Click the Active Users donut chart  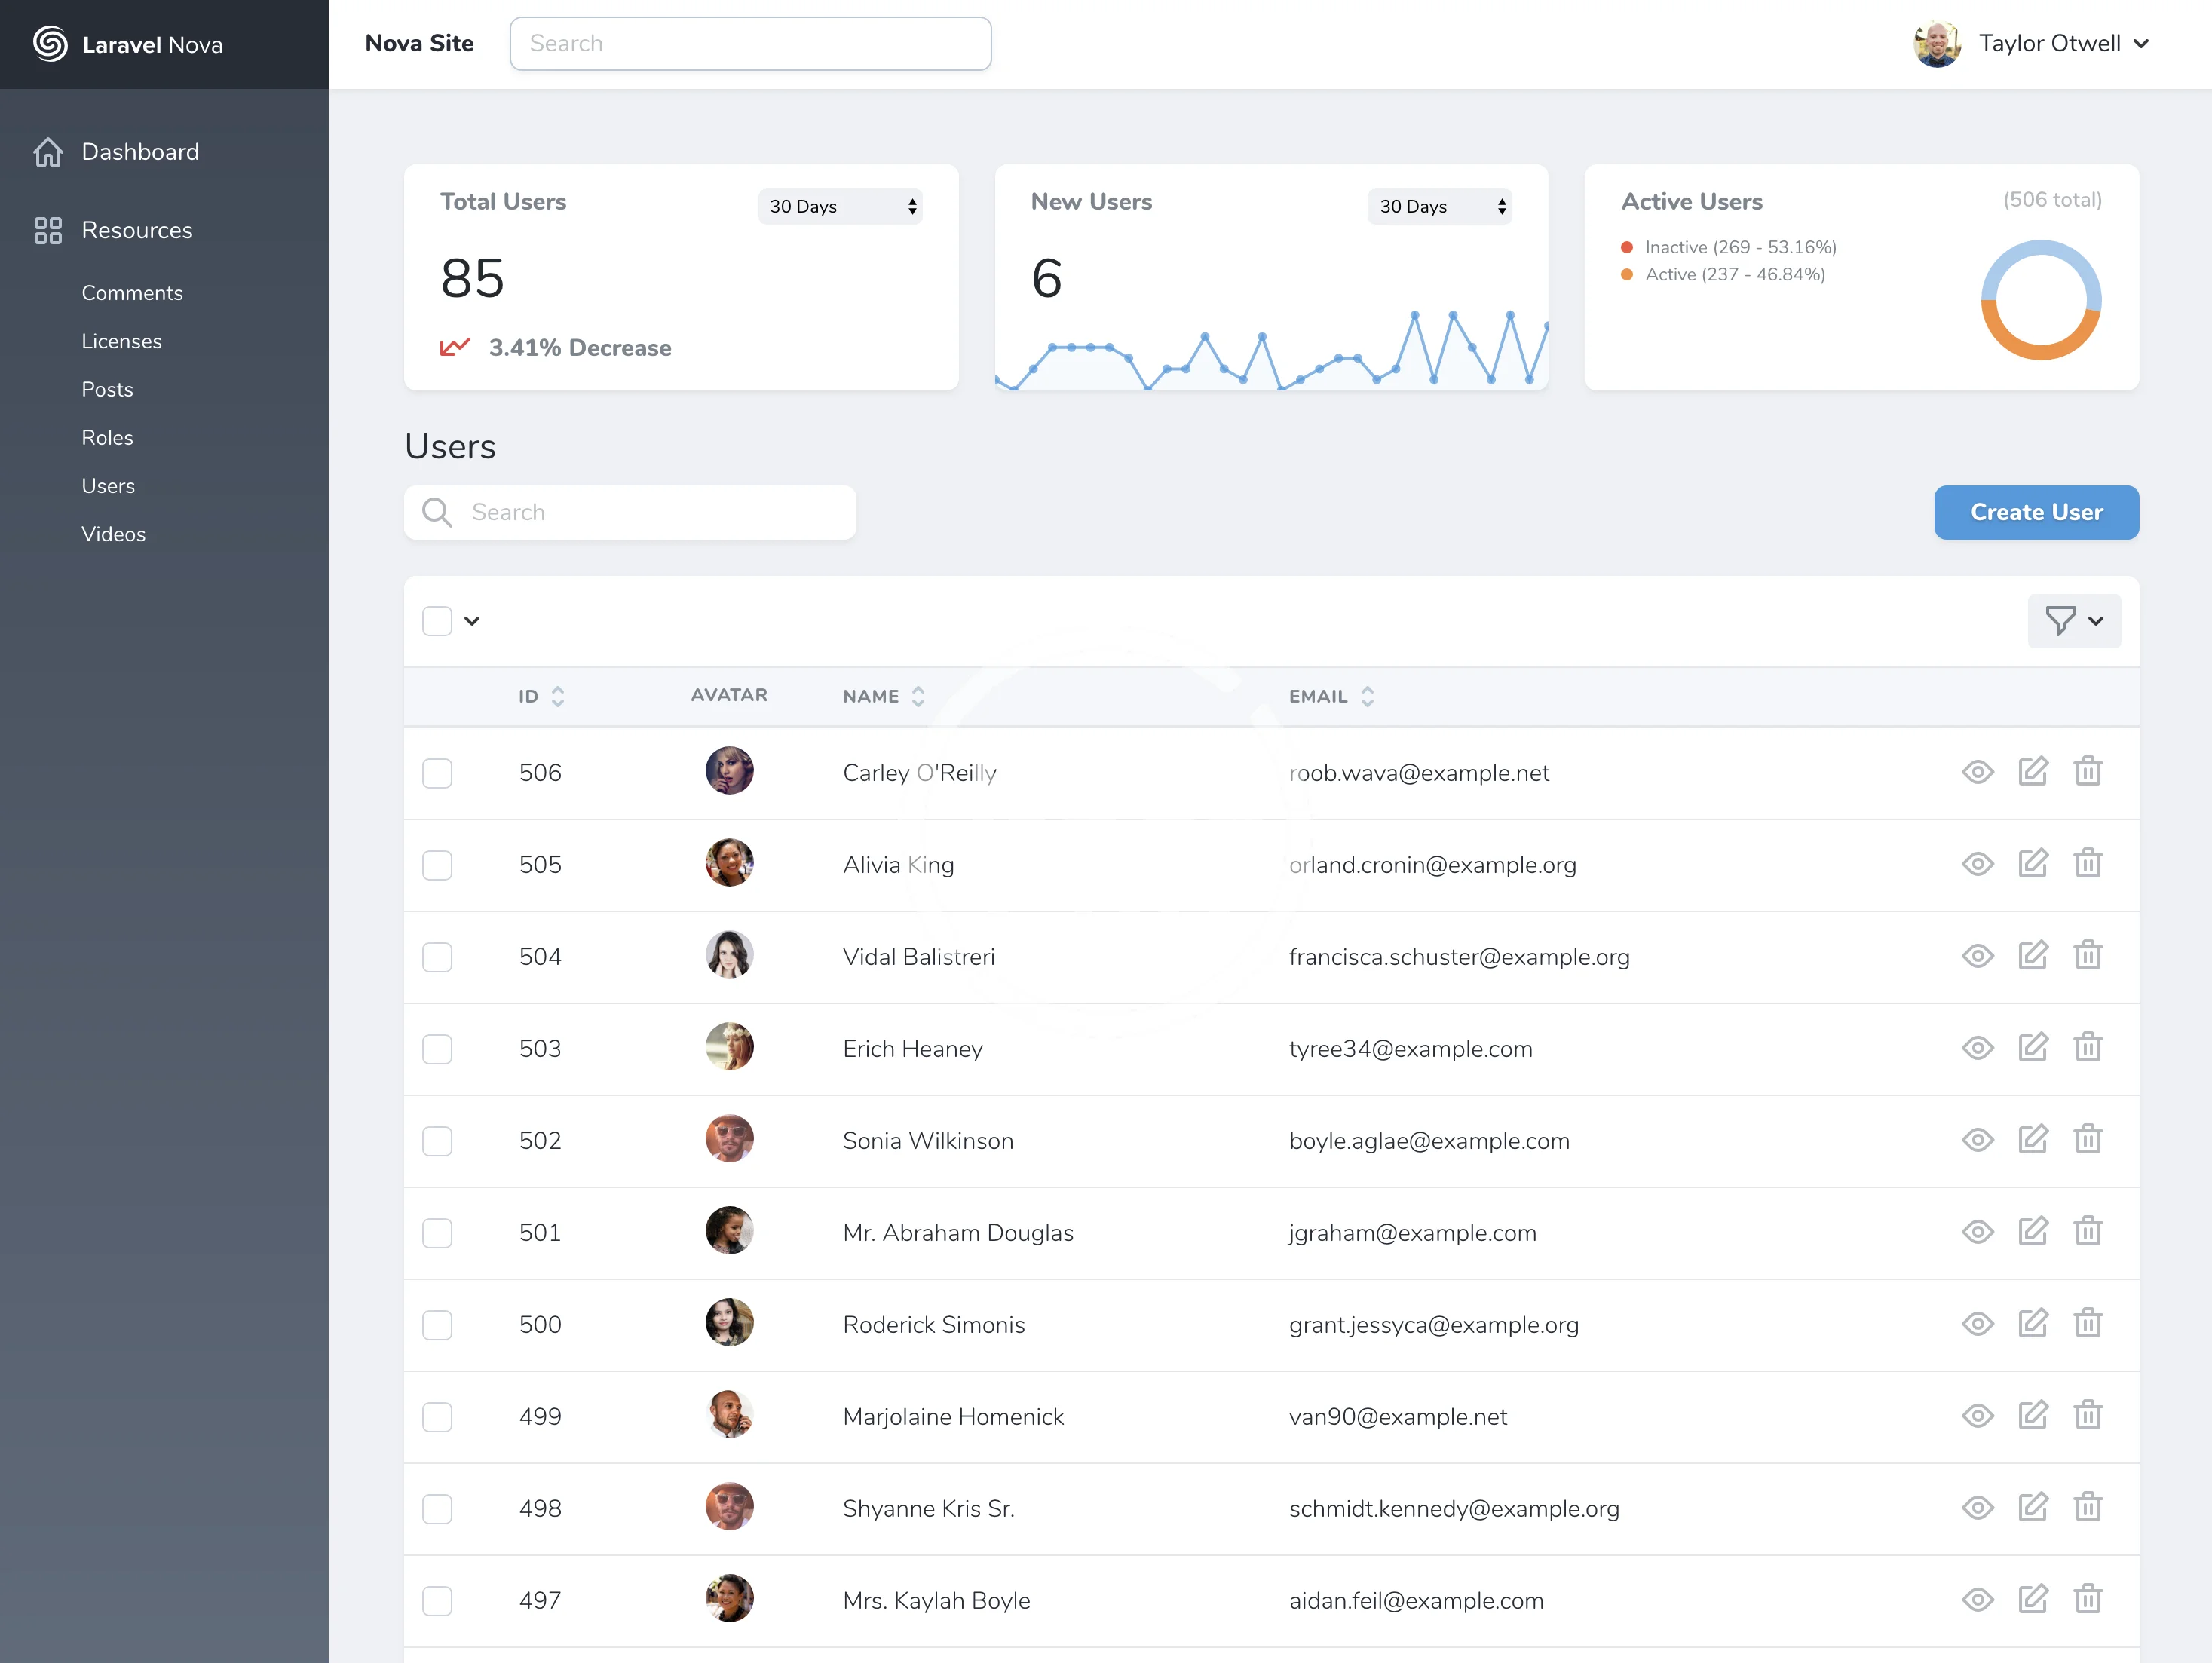(x=2040, y=300)
